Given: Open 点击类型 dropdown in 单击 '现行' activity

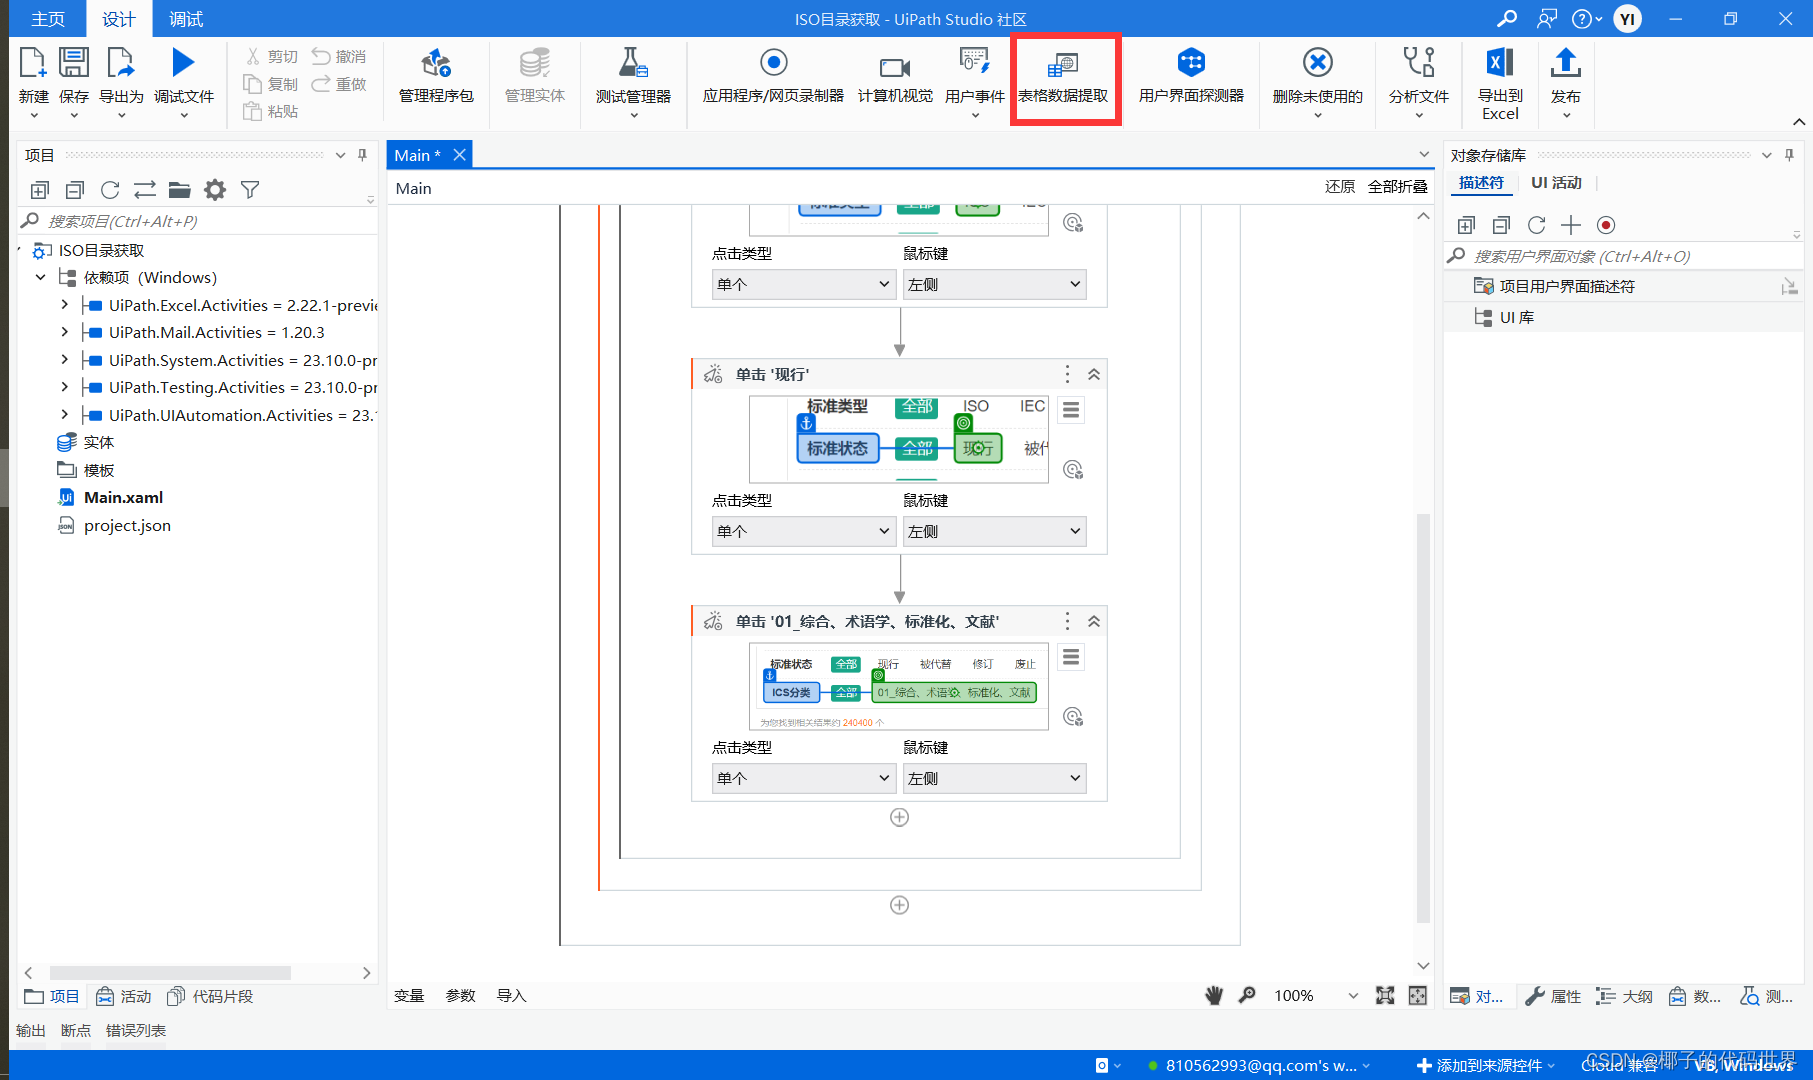Looking at the screenshot, I should pos(803,531).
